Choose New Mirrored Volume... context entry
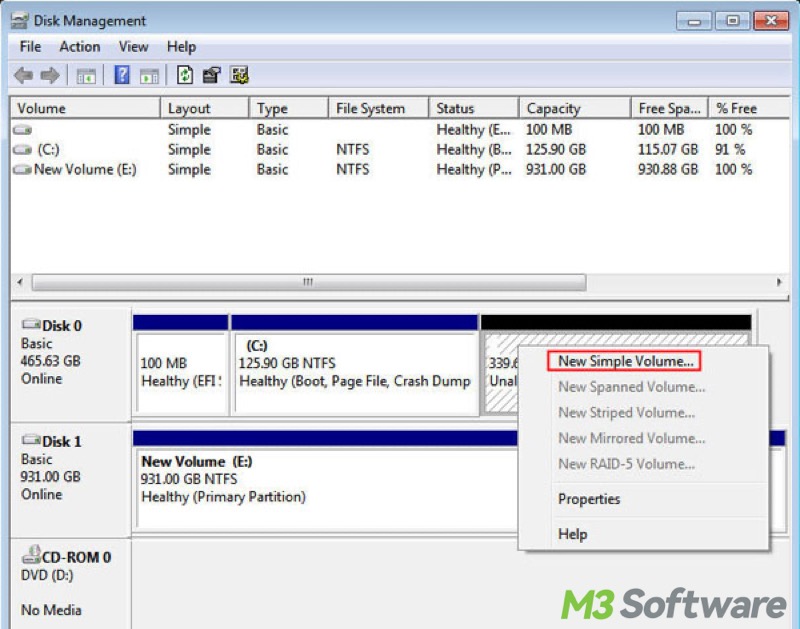 coord(632,438)
